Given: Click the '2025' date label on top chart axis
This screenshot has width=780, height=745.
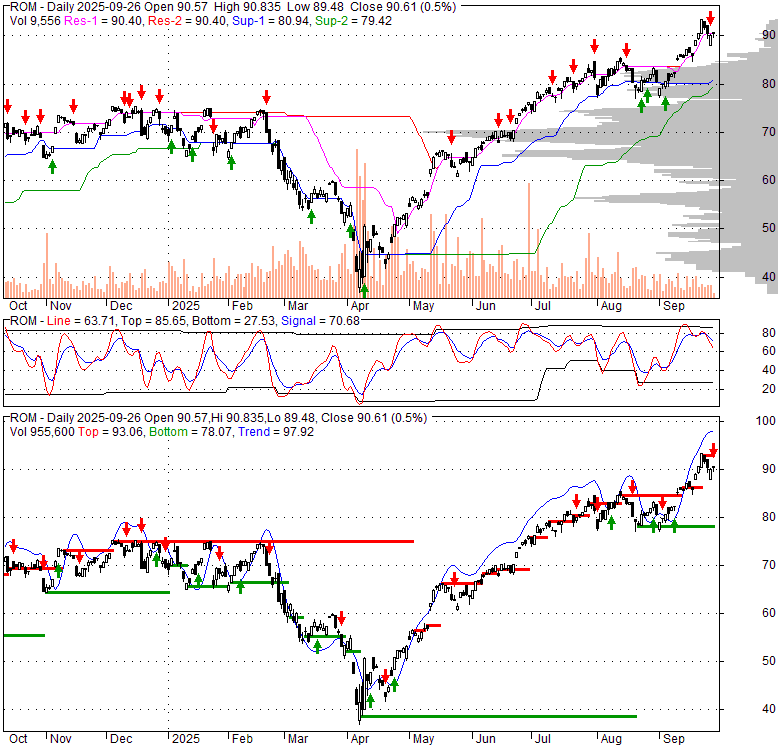Looking at the screenshot, I should click(x=186, y=306).
